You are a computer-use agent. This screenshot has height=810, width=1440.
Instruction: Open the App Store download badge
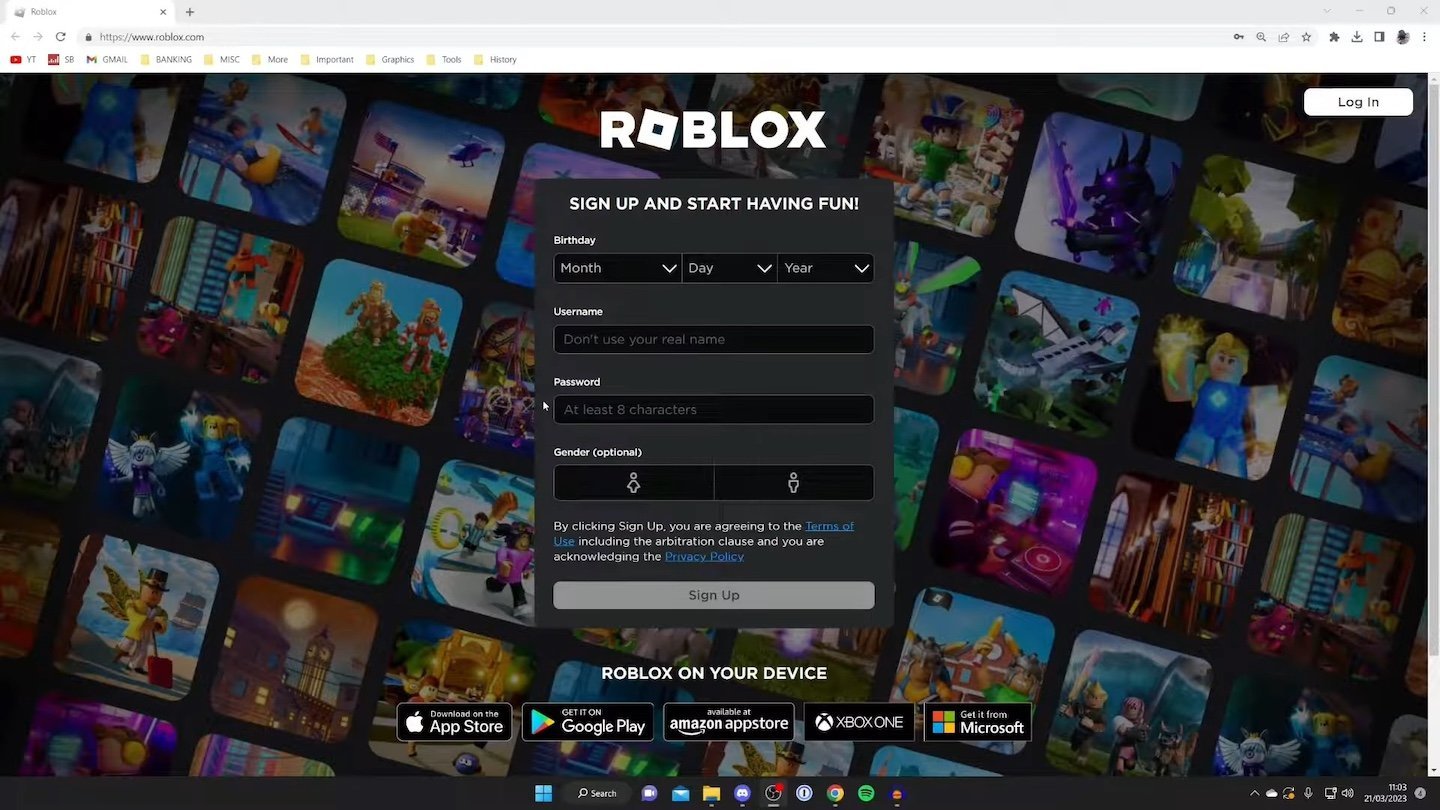point(454,722)
